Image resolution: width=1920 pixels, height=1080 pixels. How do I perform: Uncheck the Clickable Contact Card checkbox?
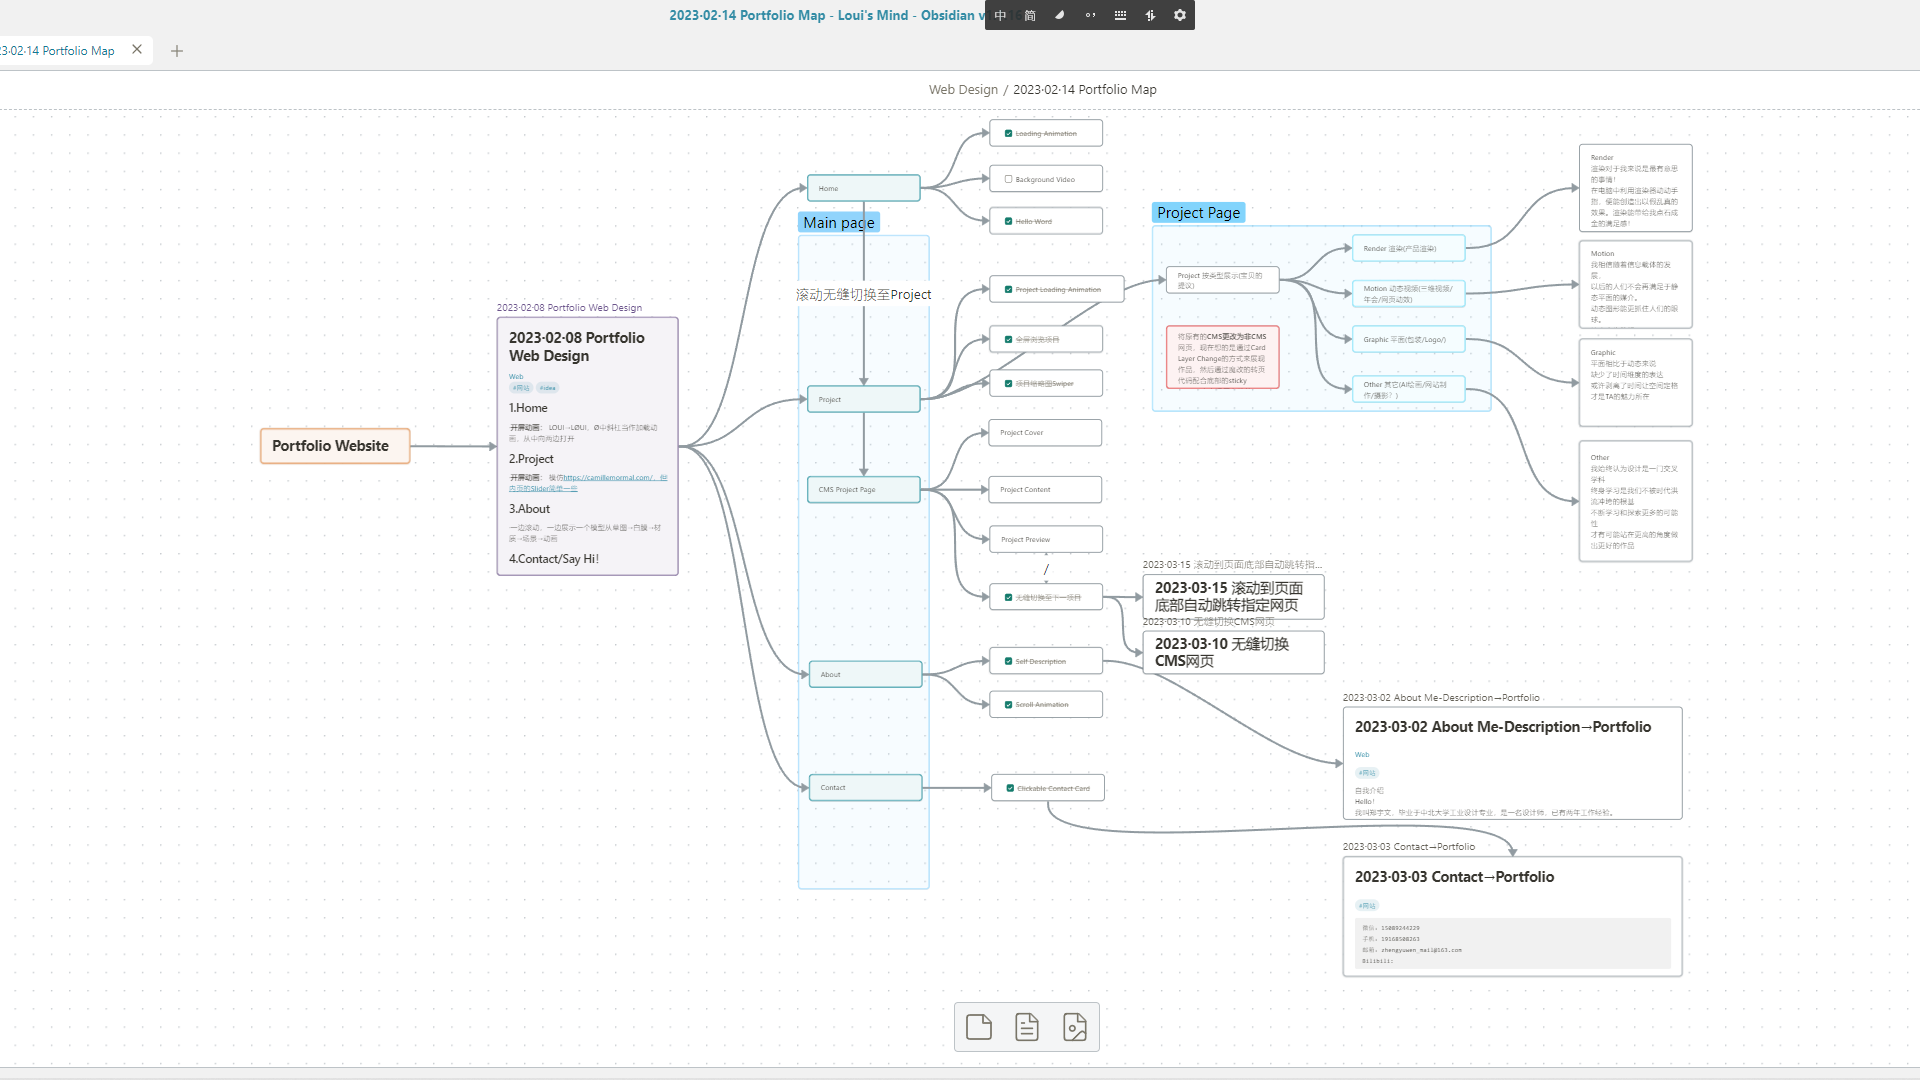[x=1010, y=788]
